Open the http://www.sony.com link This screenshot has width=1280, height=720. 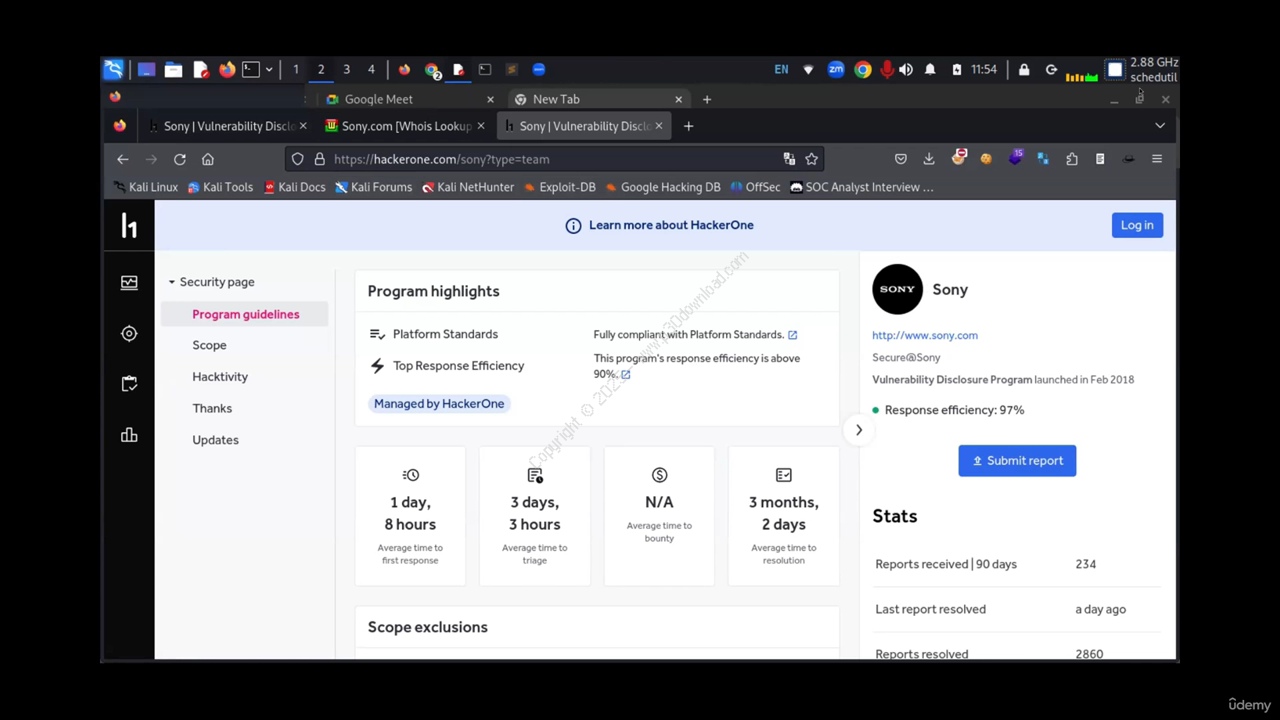tap(925, 335)
